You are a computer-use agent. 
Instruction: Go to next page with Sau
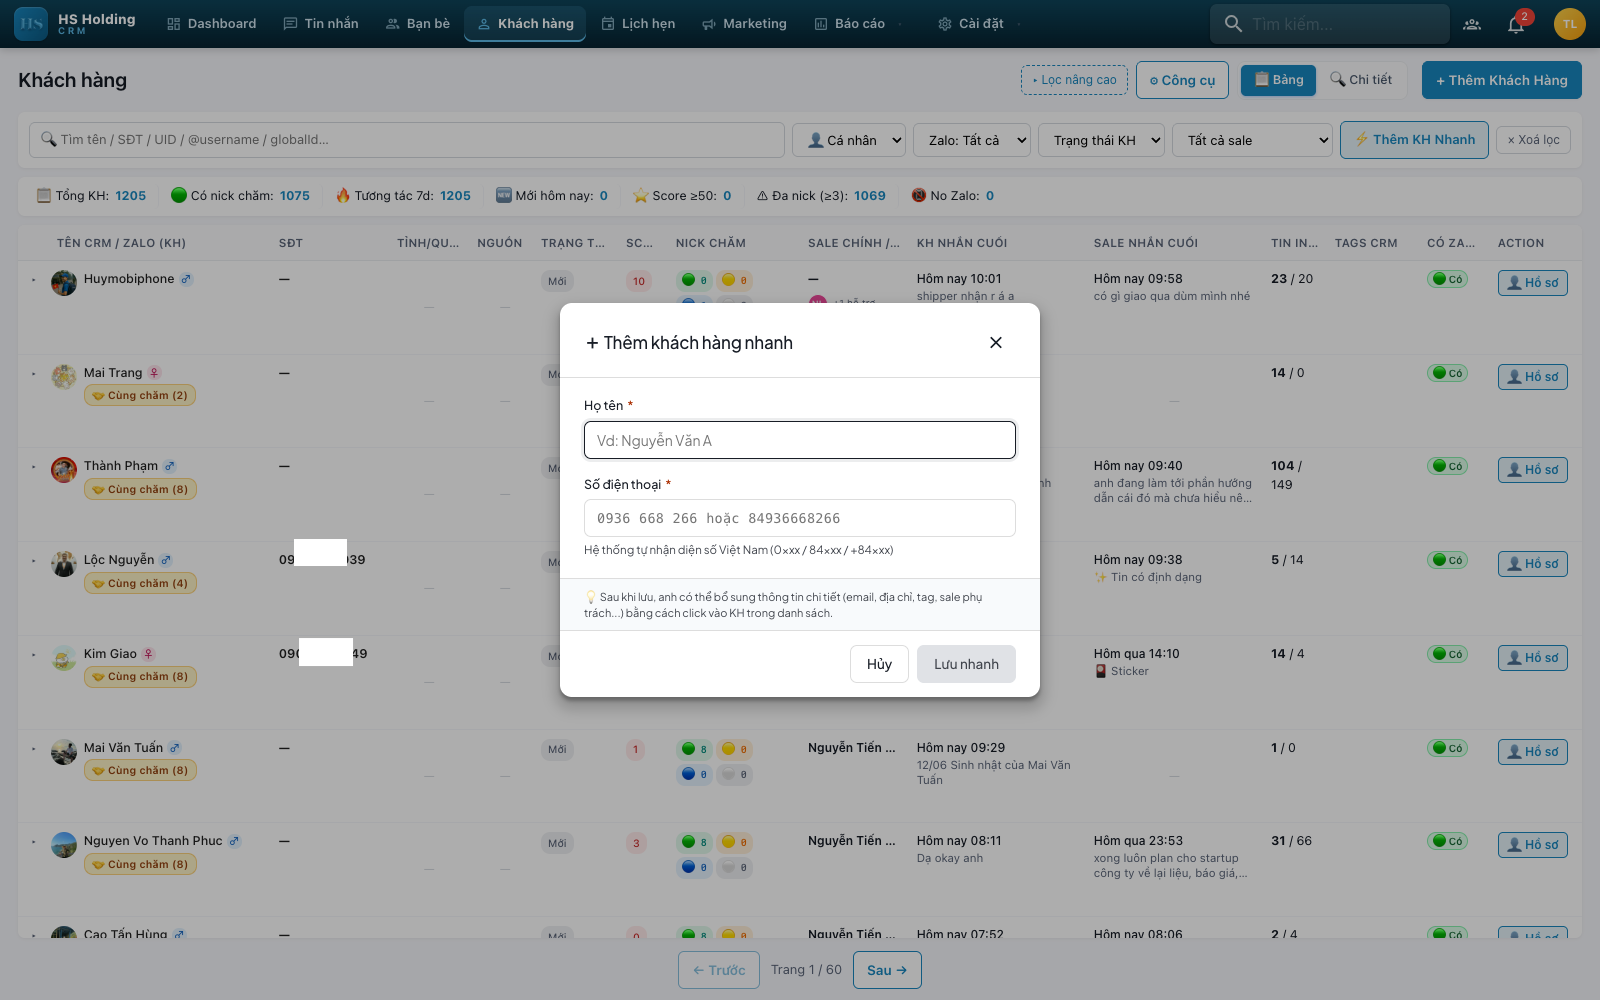[887, 970]
